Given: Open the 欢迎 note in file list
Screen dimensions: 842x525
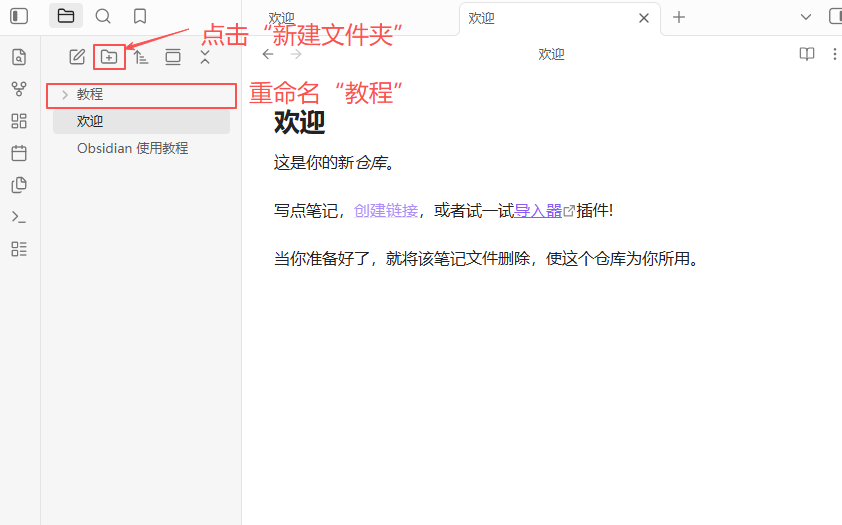Looking at the screenshot, I should coord(142,121).
